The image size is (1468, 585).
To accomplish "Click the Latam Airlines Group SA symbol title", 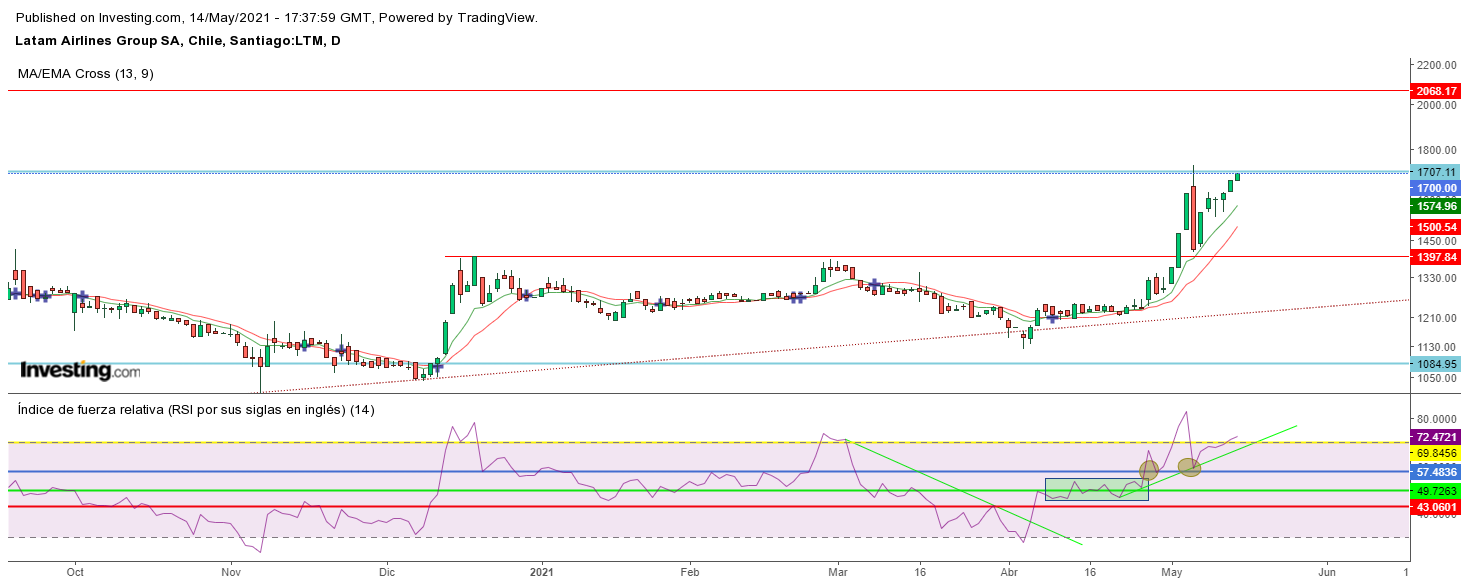I will 178,41.
